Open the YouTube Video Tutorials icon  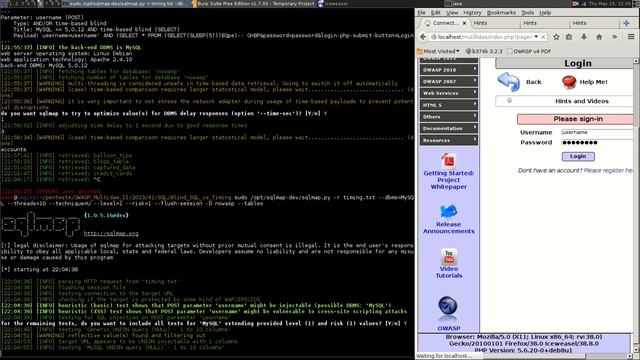(449, 257)
